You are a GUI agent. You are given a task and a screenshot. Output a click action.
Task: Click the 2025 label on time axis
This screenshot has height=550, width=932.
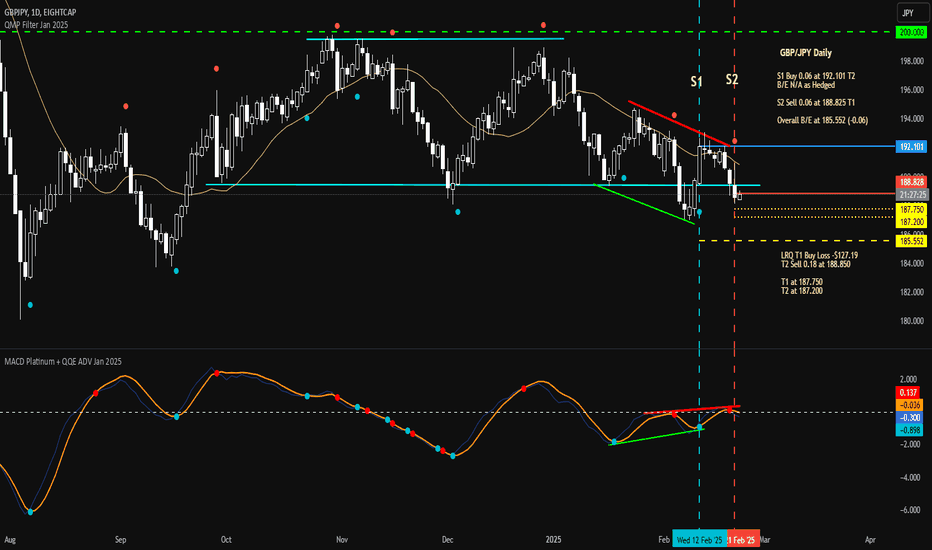(553, 540)
